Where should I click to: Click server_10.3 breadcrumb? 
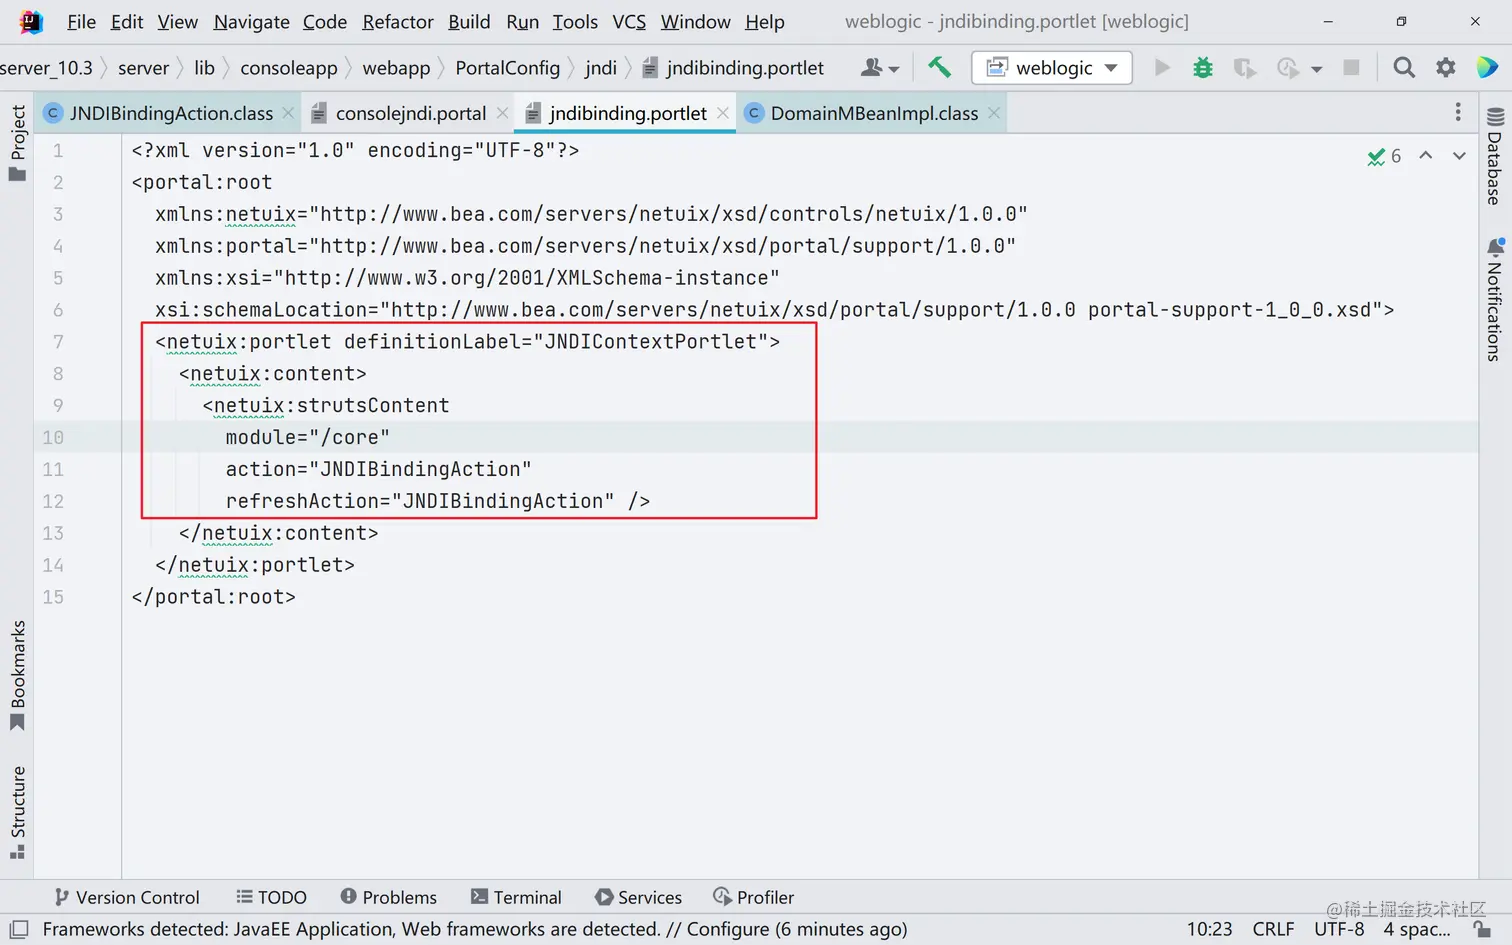46,67
